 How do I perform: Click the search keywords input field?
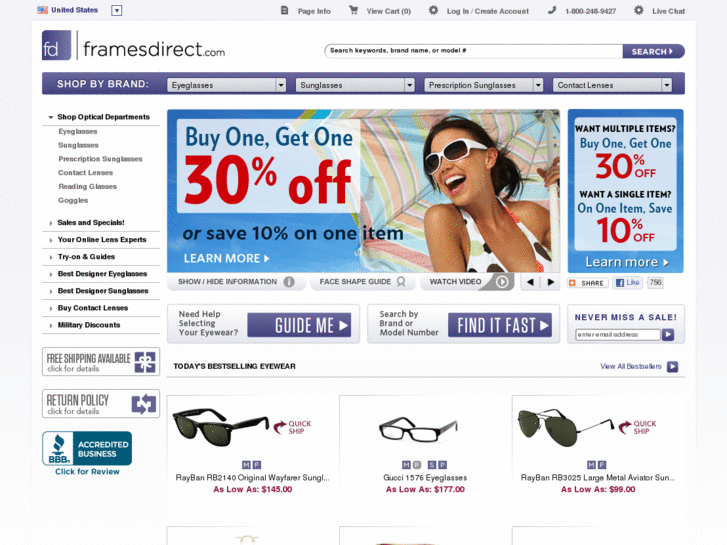point(474,51)
